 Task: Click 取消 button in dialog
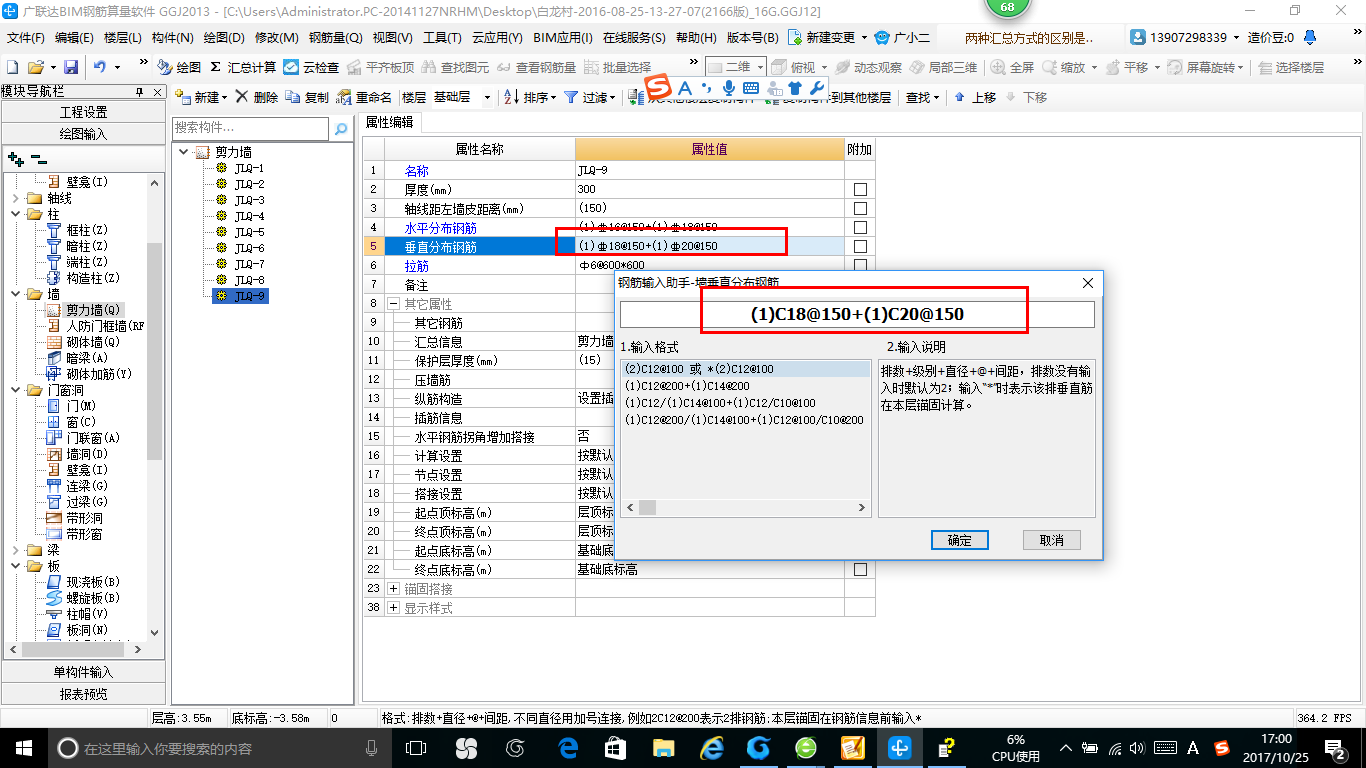[1052, 540]
